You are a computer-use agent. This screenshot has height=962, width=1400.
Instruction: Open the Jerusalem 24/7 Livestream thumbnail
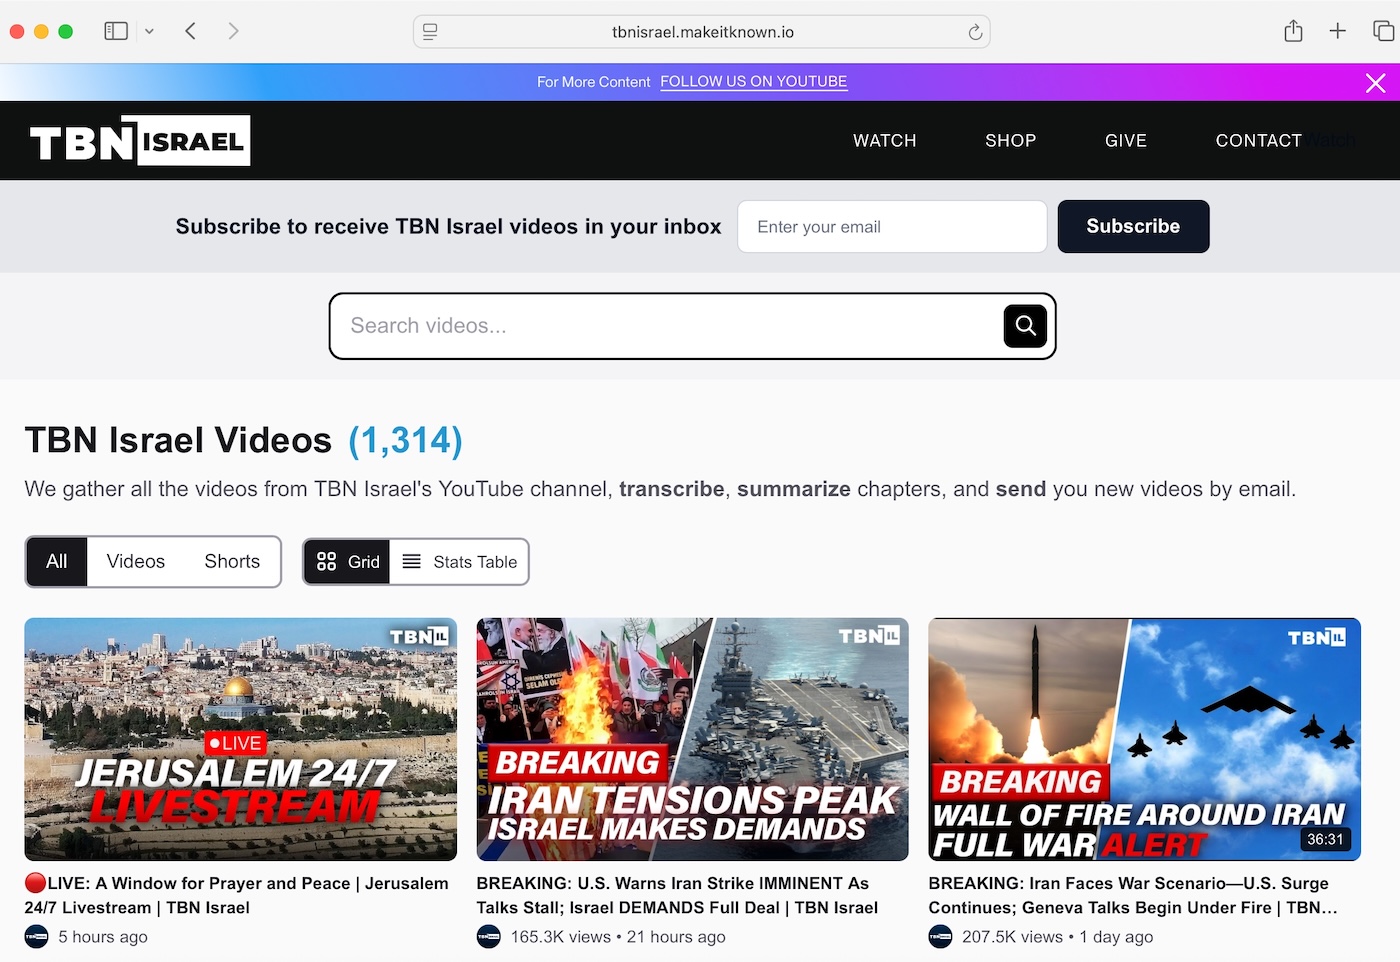[241, 739]
